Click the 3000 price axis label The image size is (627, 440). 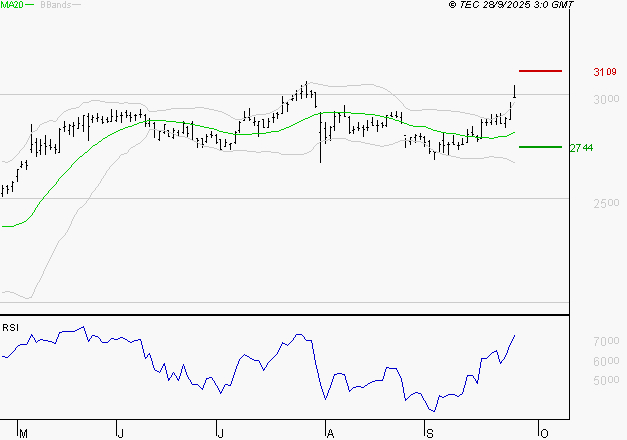[x=604, y=100]
